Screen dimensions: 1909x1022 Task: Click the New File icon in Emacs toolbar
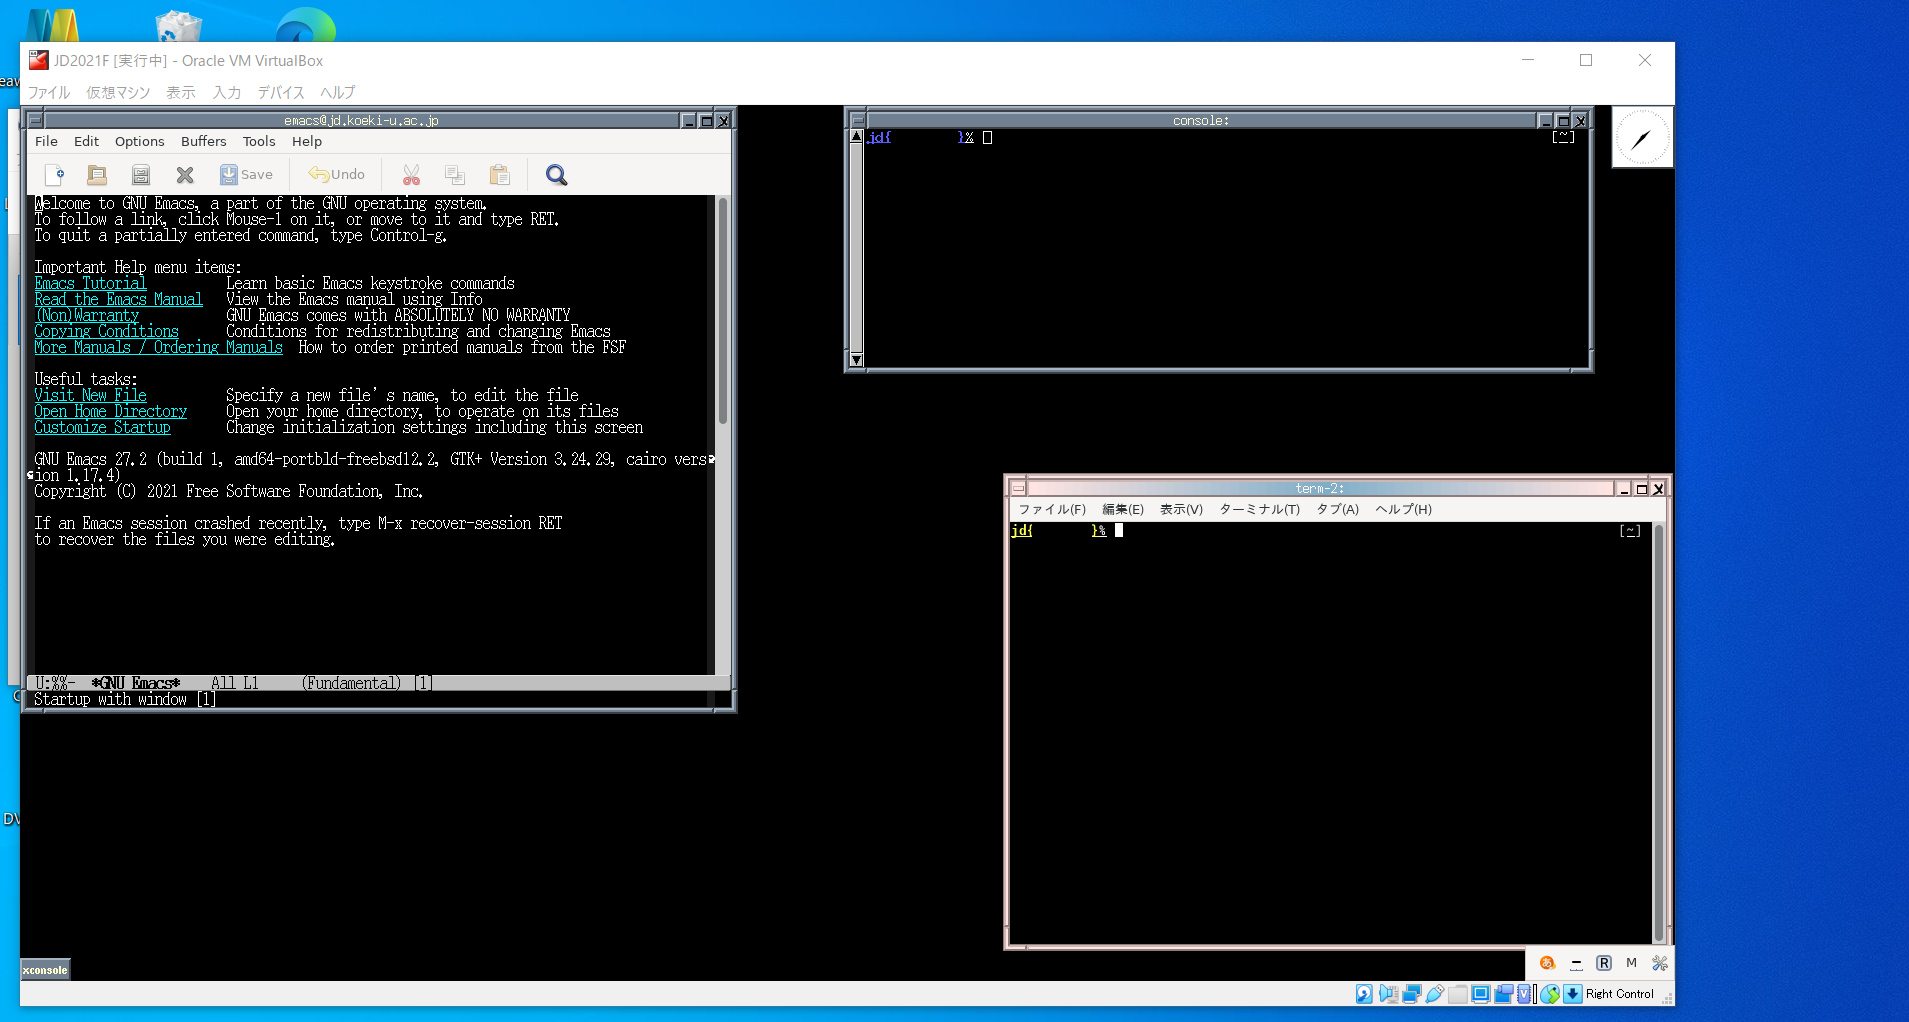tap(55, 175)
